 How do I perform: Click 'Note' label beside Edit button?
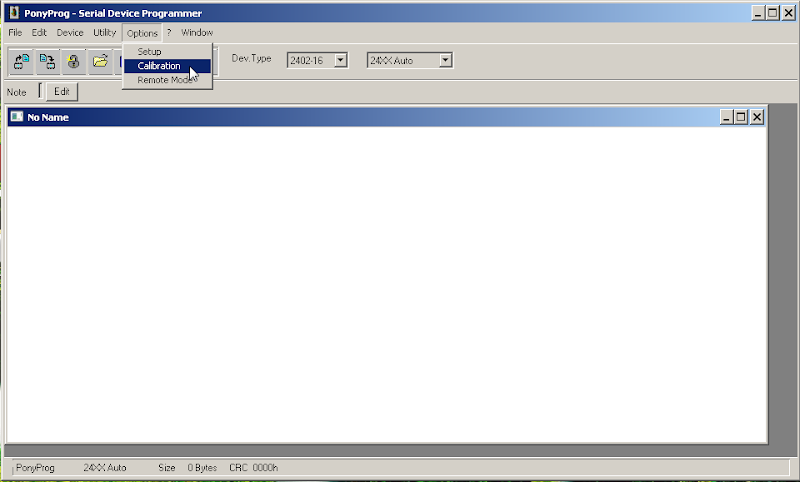[x=16, y=92]
